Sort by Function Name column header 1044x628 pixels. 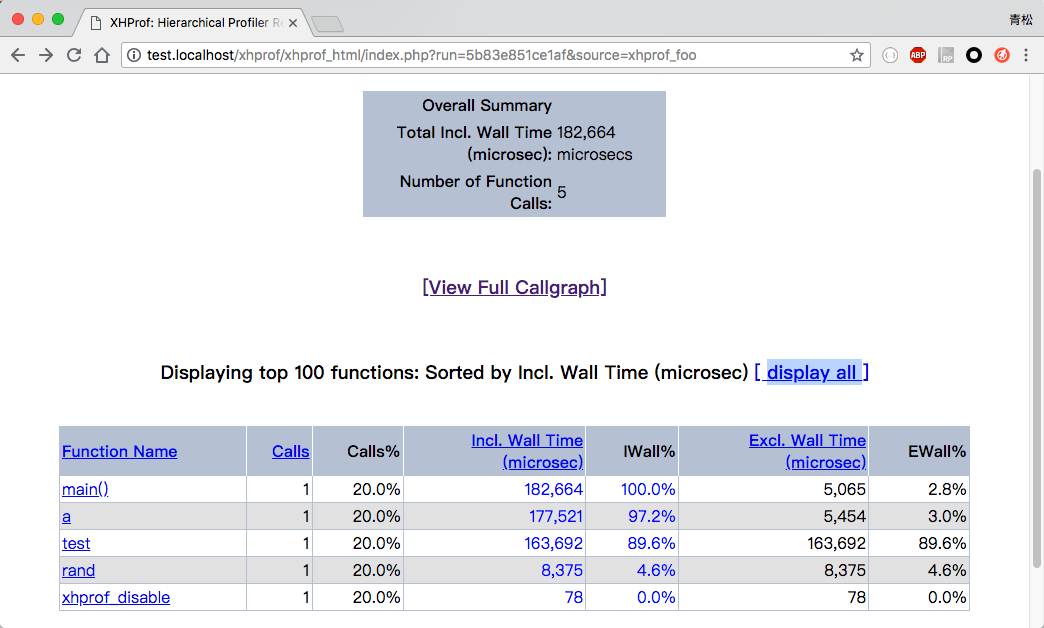click(x=120, y=452)
